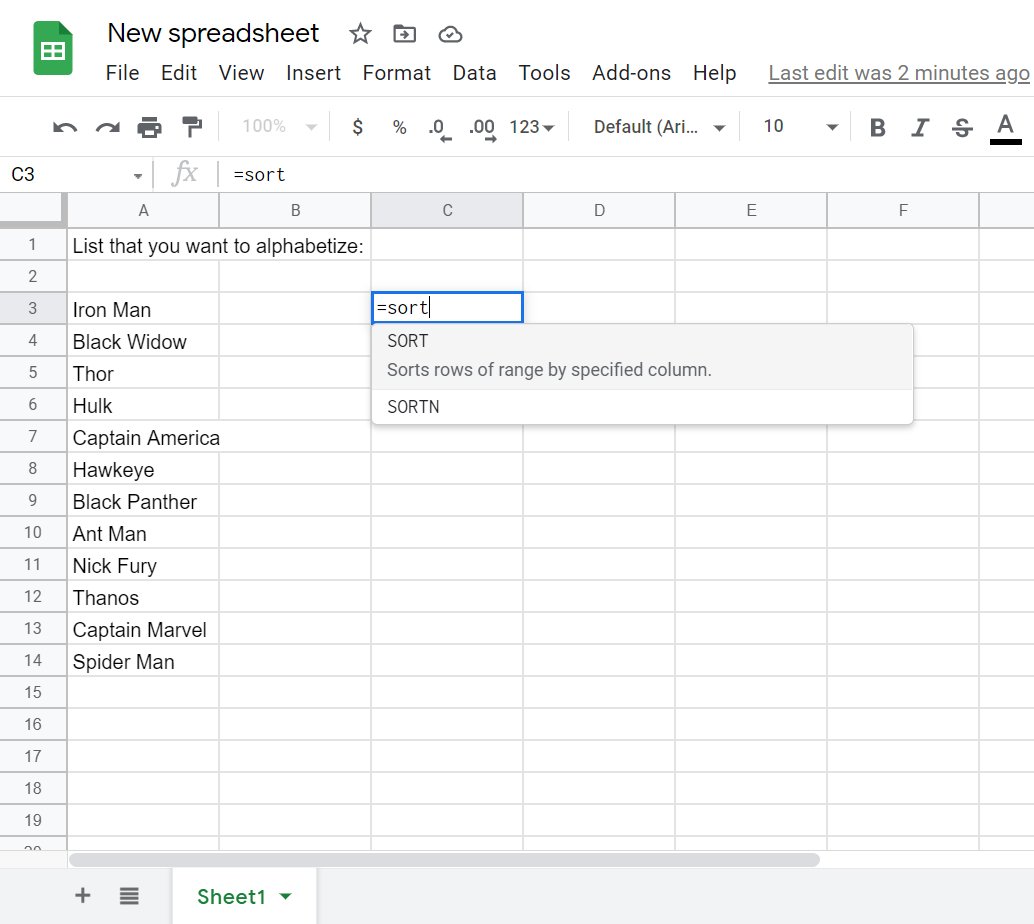Open the font family dropdown
The image size is (1034, 924).
659,127
